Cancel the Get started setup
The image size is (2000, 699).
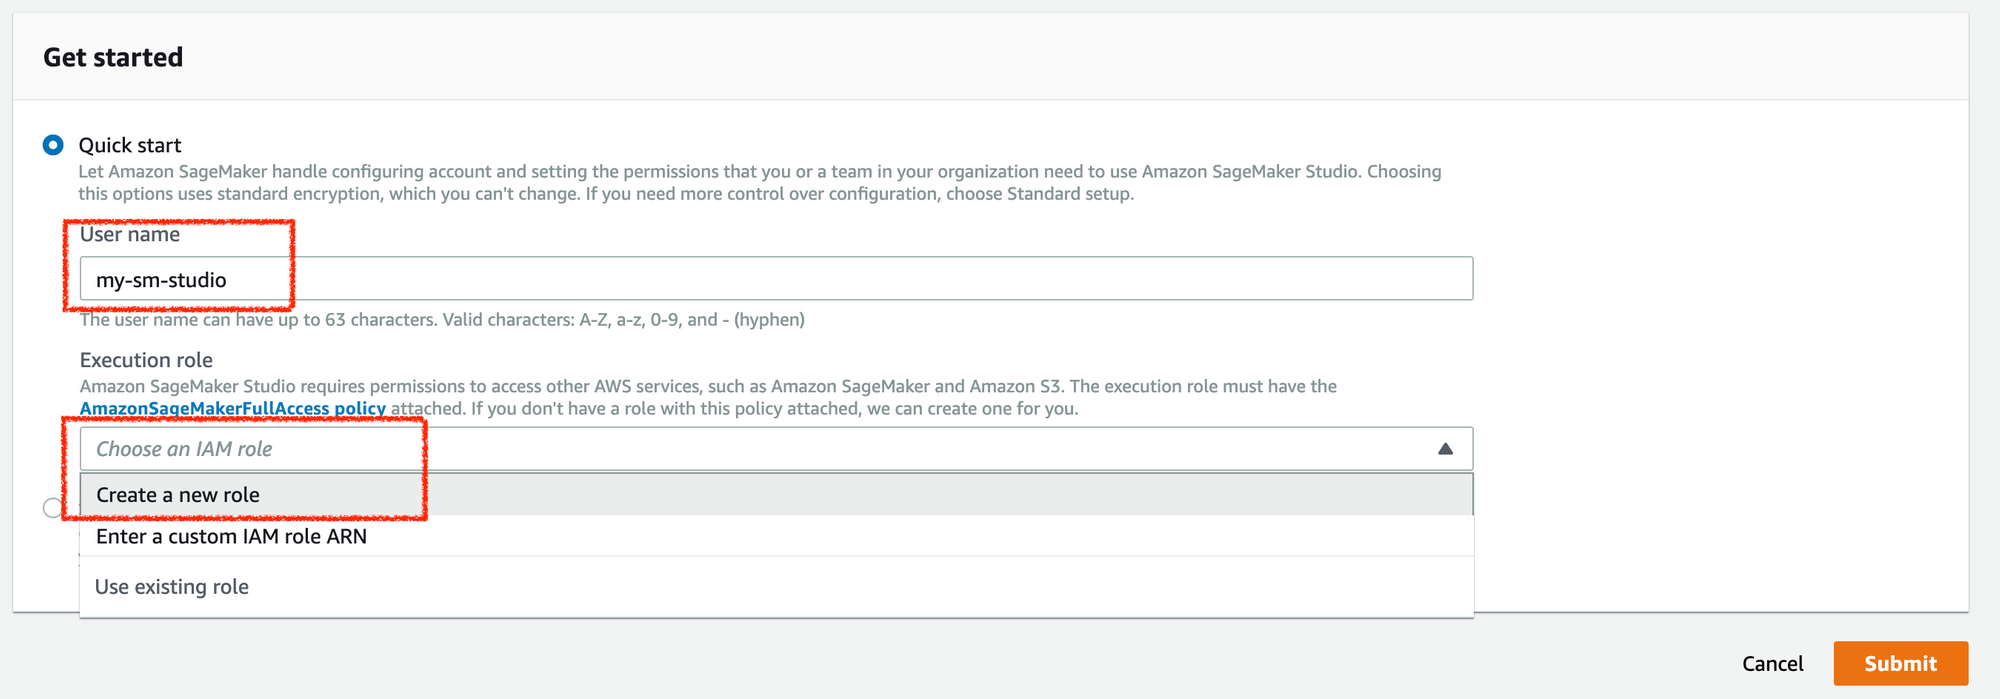pyautogui.click(x=1772, y=664)
